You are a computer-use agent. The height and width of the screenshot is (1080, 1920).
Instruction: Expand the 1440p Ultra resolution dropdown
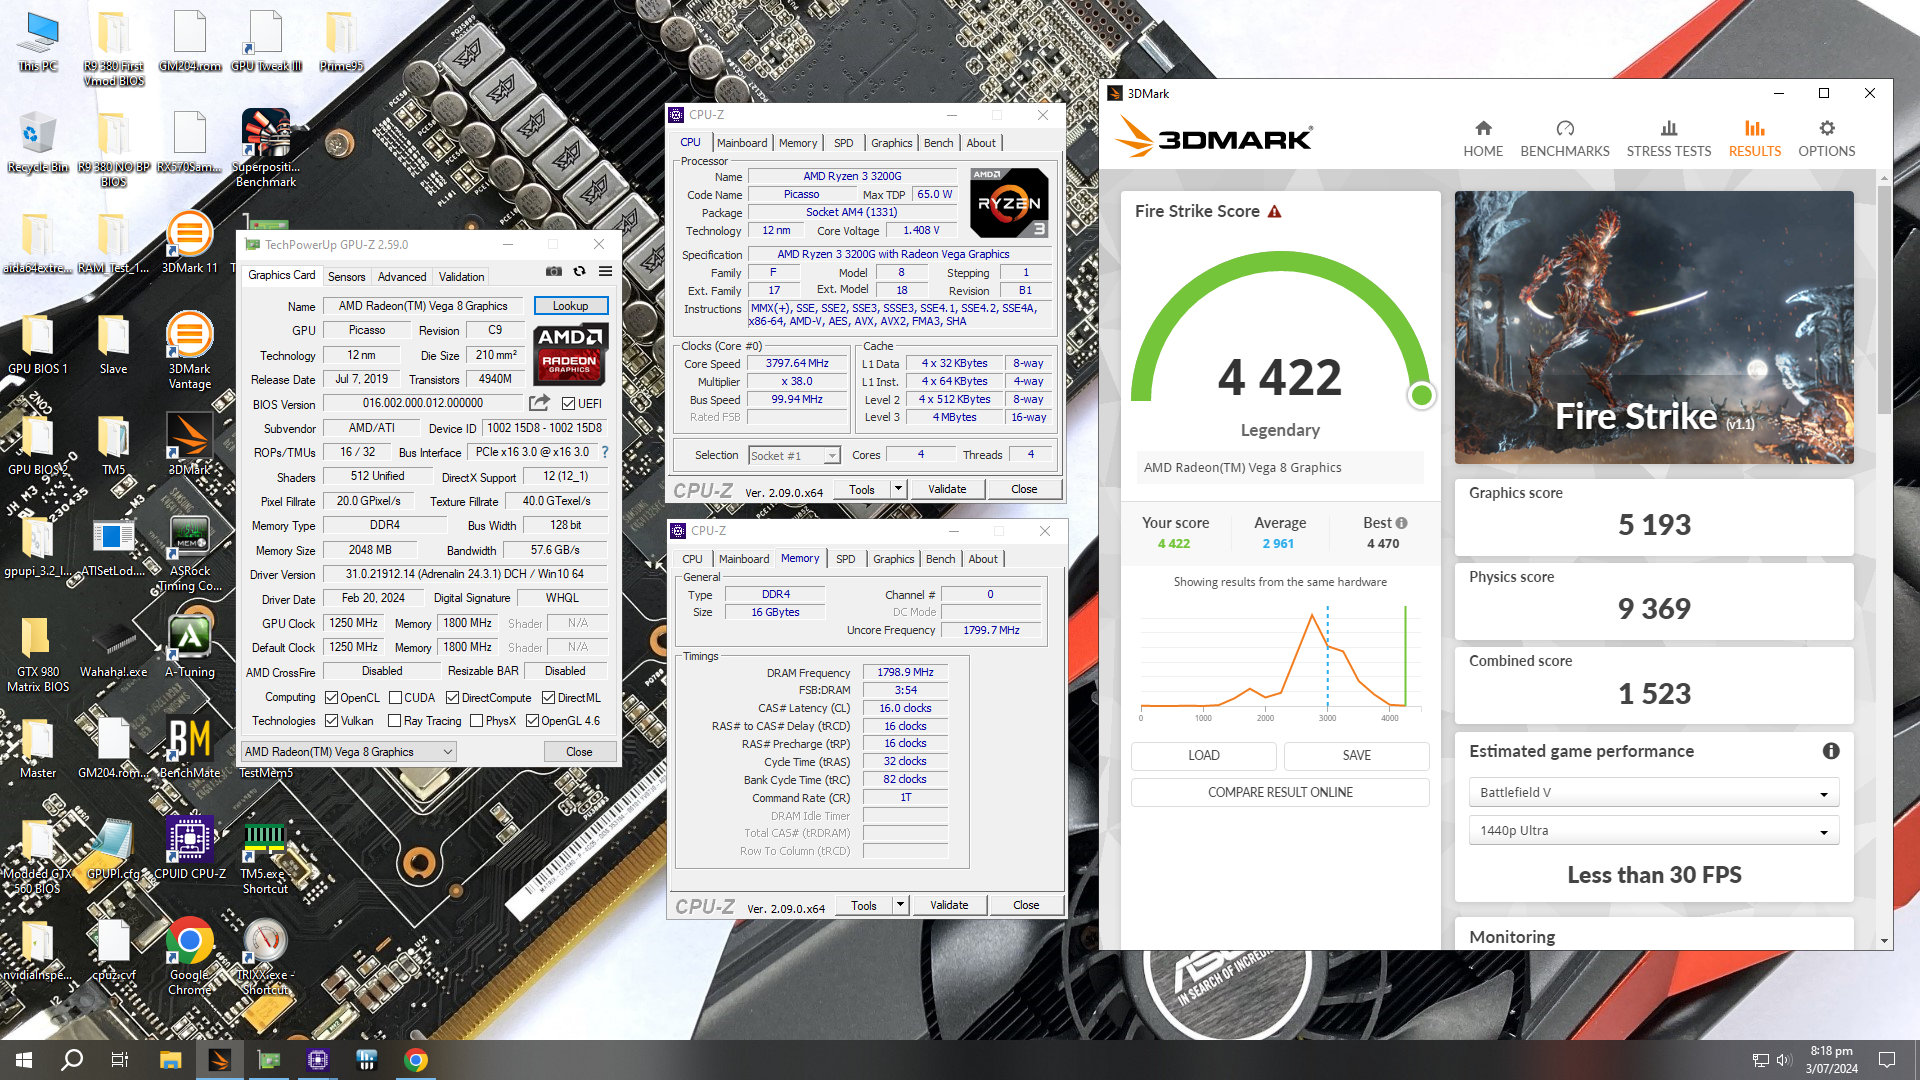point(1823,831)
